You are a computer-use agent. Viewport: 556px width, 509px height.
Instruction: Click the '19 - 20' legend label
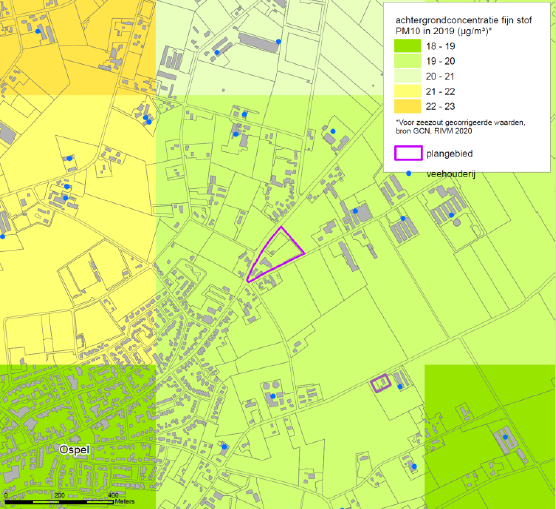pyautogui.click(x=440, y=61)
